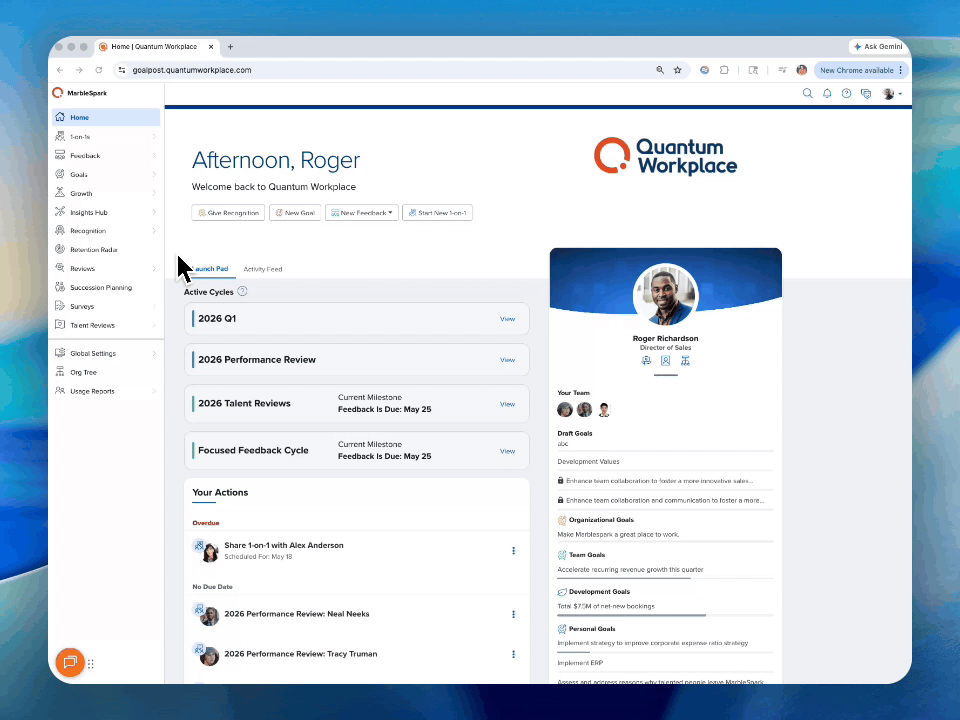Expand the Recognition menu chevron
The image size is (960, 720).
pyautogui.click(x=154, y=231)
